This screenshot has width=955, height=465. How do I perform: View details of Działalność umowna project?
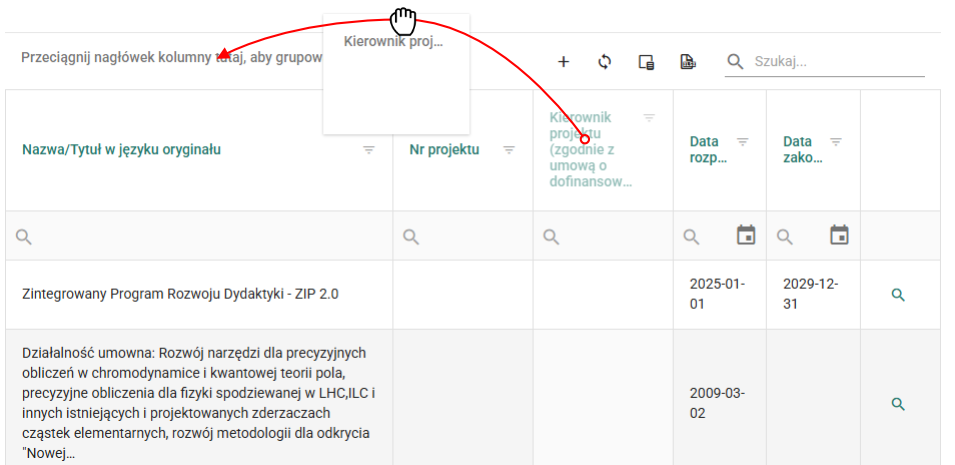[898, 404]
